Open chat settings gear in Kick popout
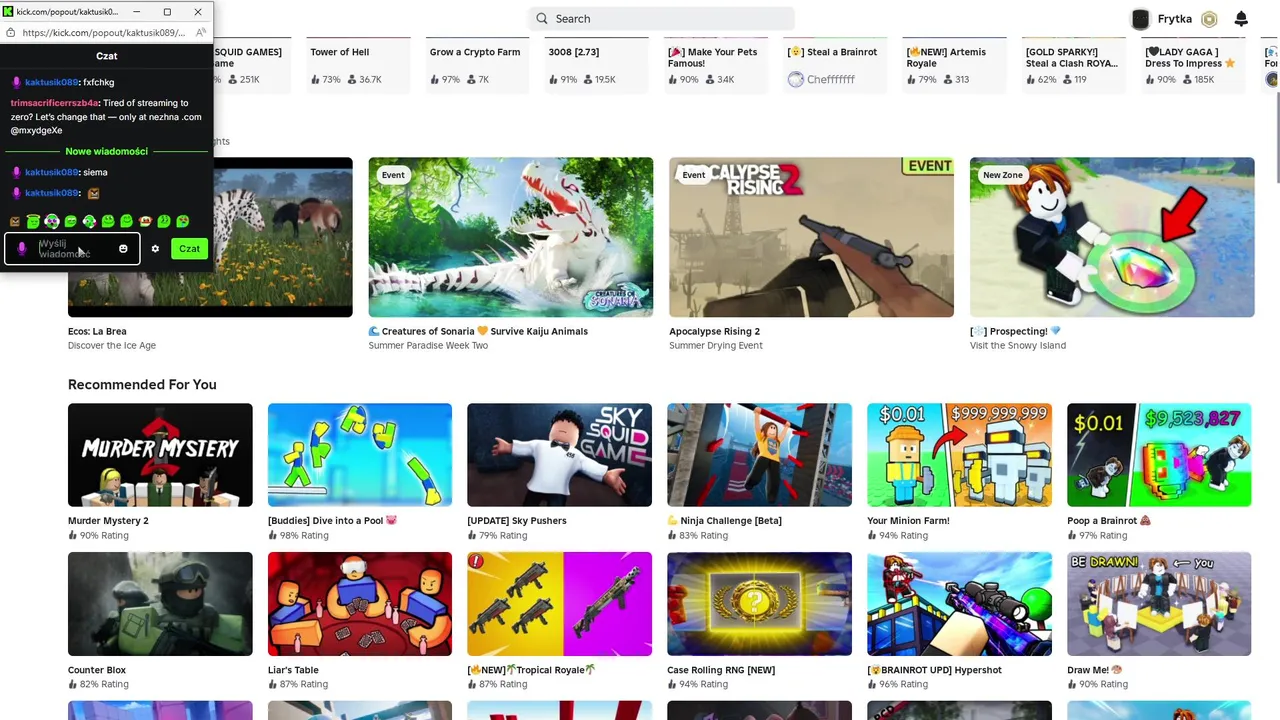Image resolution: width=1280 pixels, height=720 pixels. click(155, 249)
